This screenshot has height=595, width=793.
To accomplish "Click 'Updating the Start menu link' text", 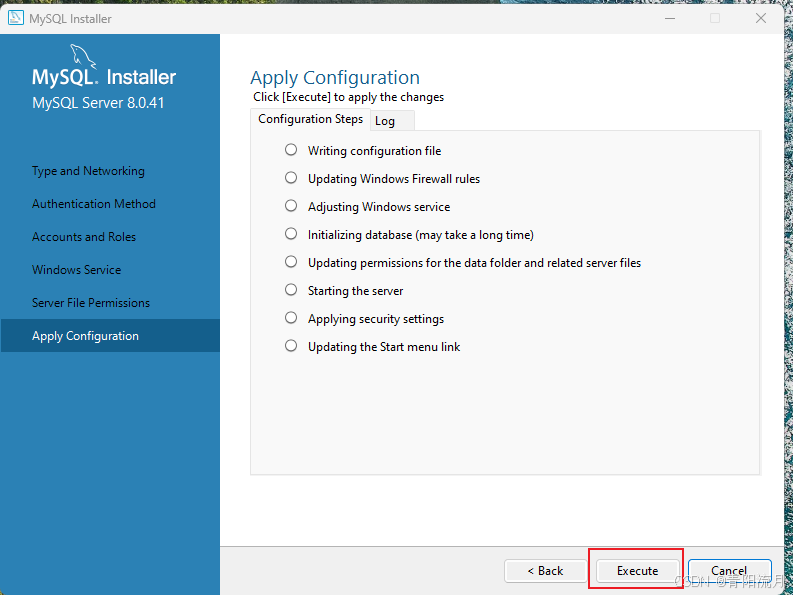I will pyautogui.click(x=384, y=347).
